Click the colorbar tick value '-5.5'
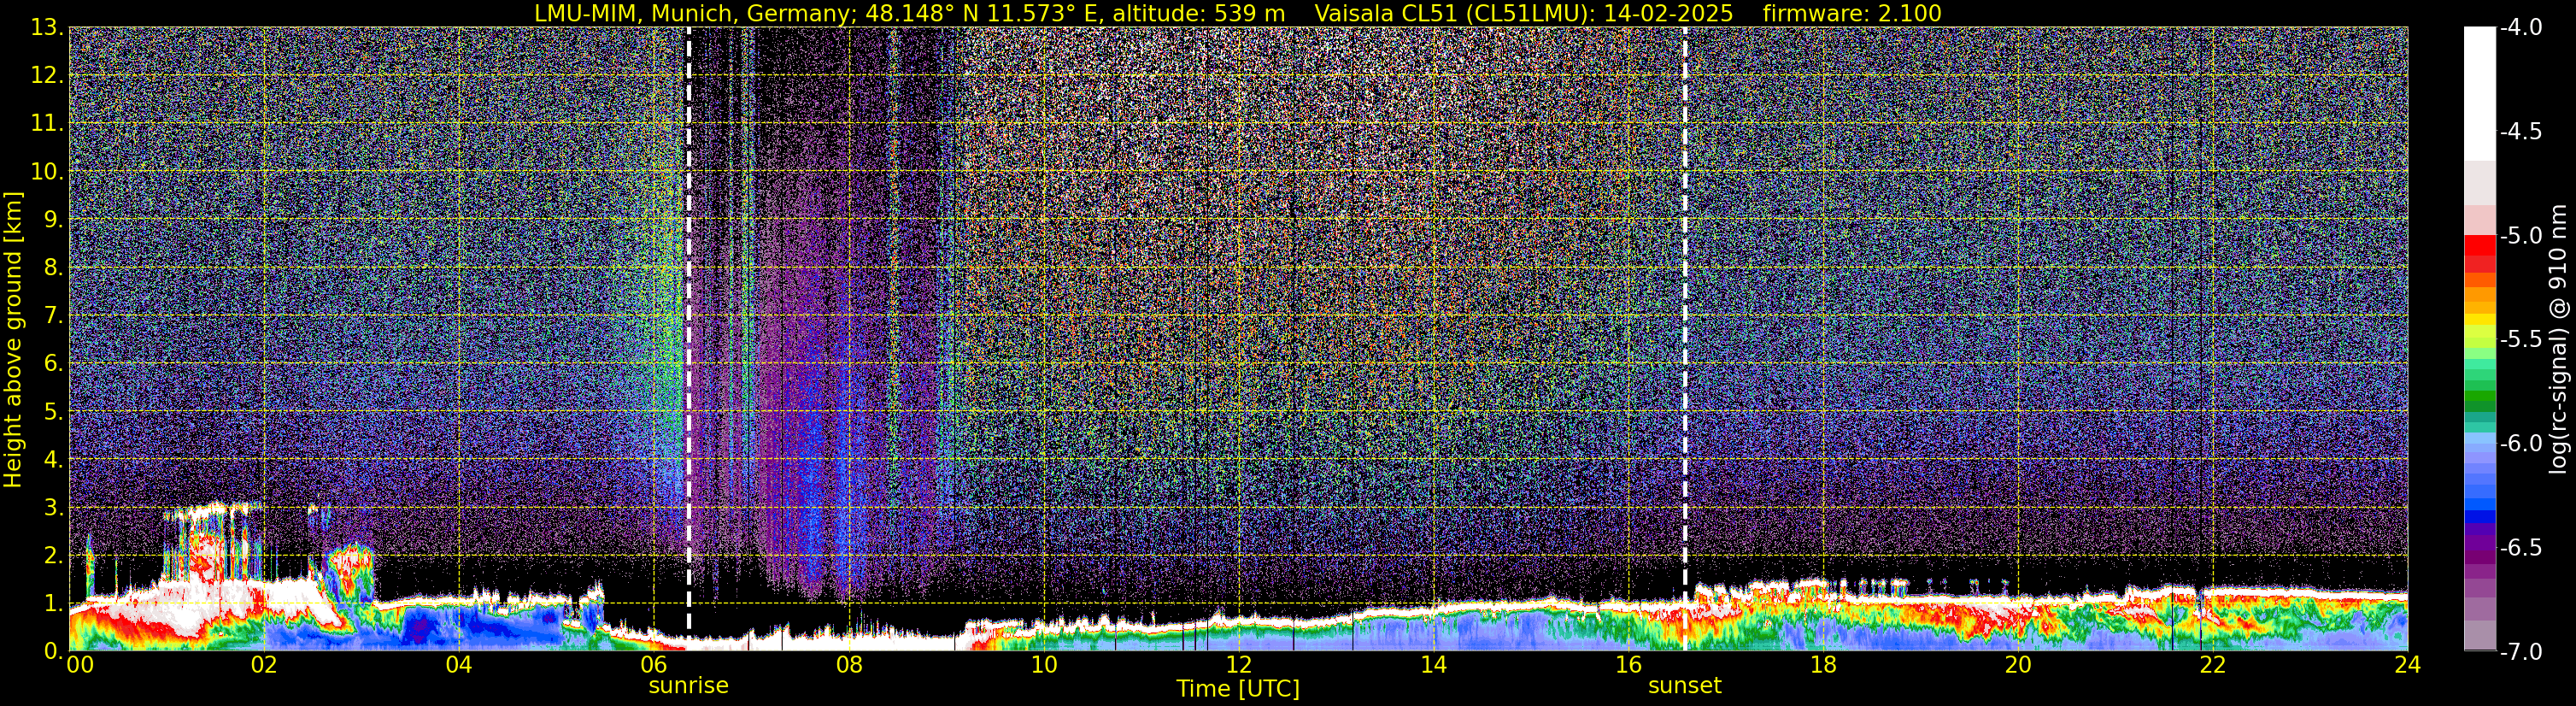The height and width of the screenshot is (706, 2576). click(x=2521, y=340)
